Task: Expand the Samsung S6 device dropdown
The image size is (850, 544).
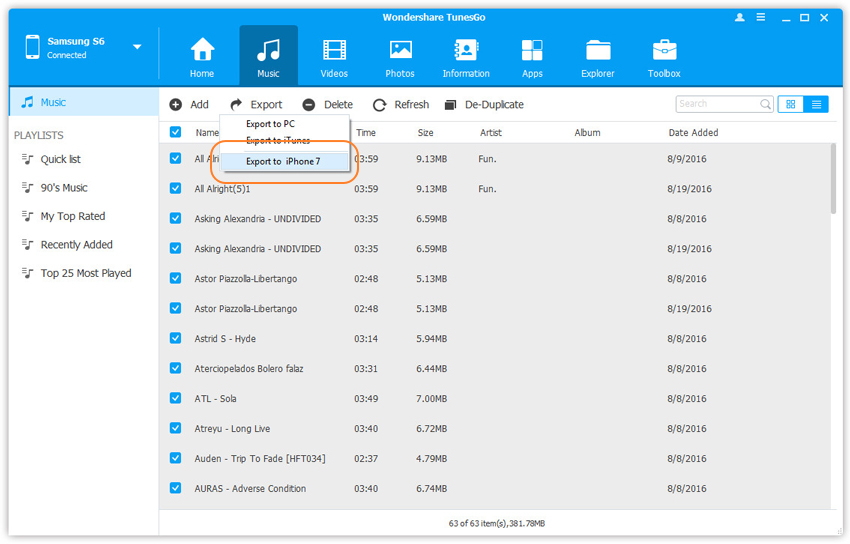Action: 137,47
